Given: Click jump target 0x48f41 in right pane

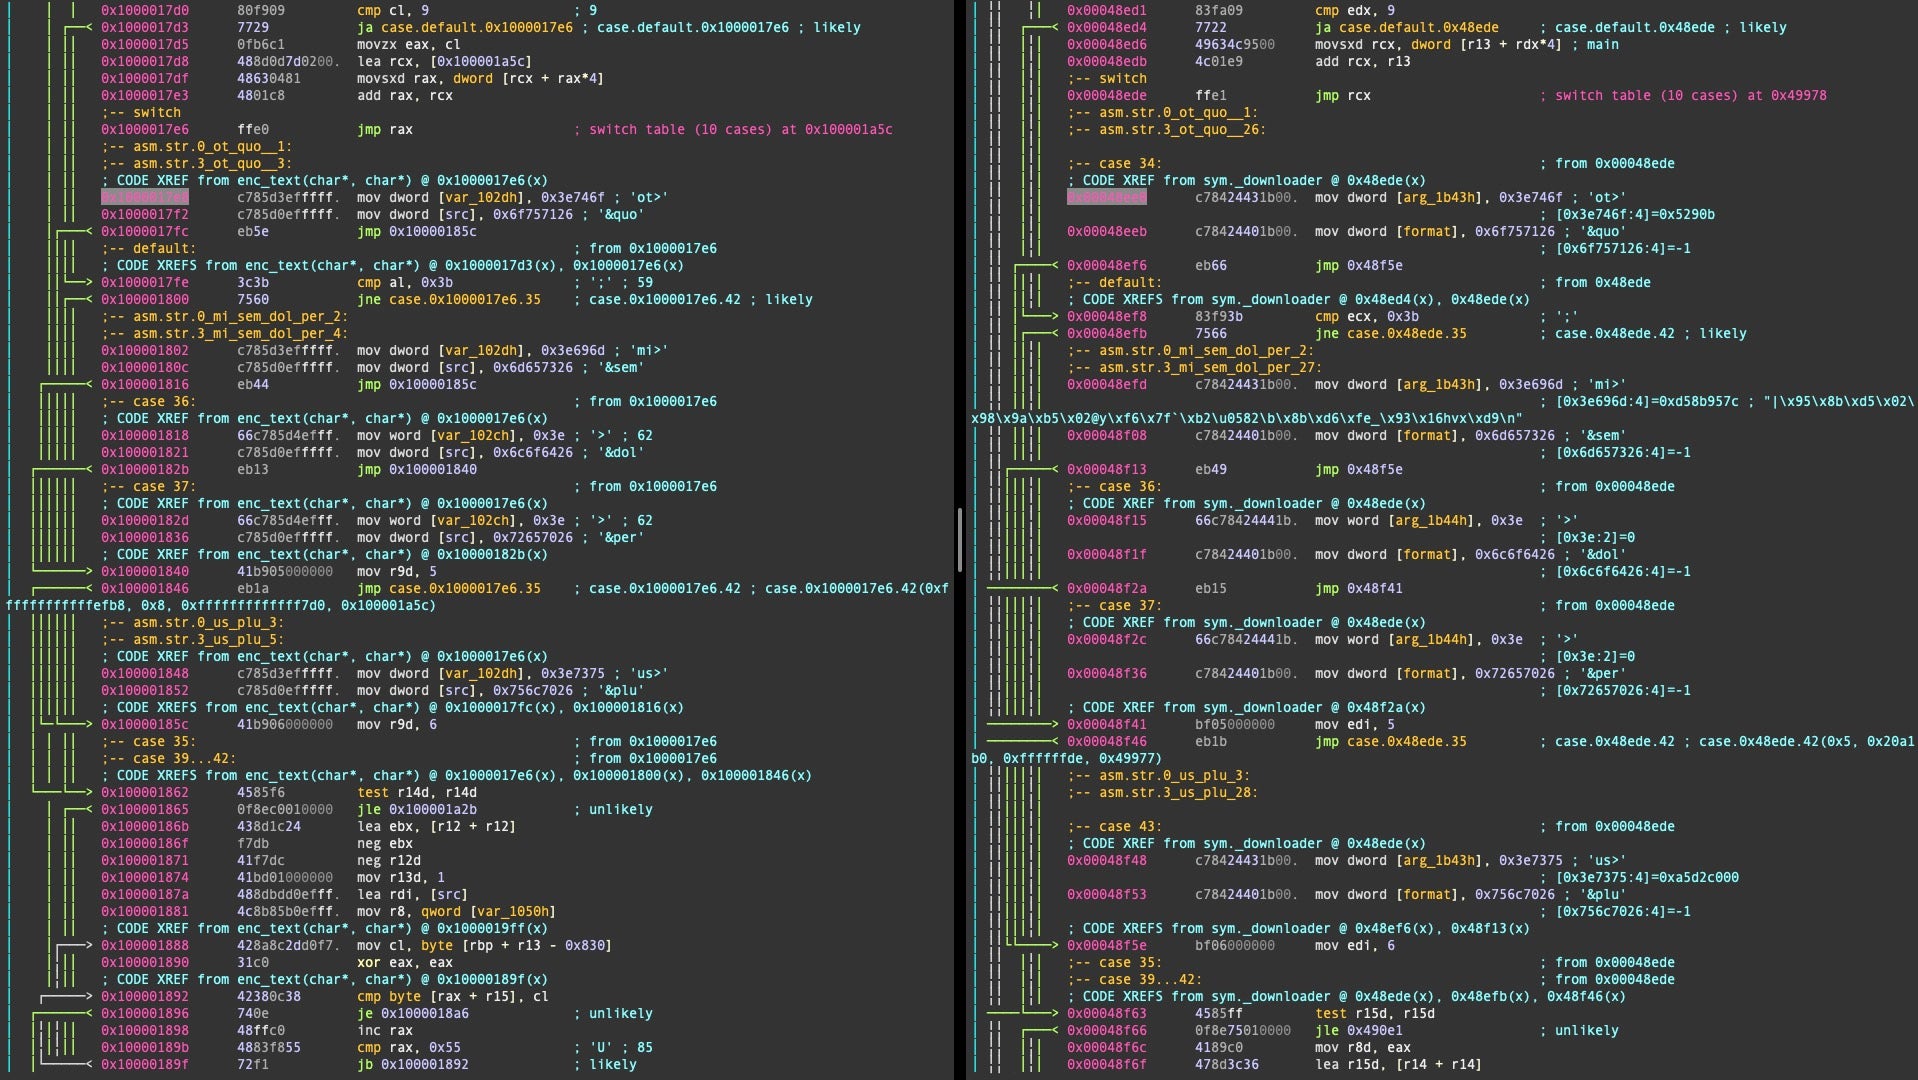Looking at the screenshot, I should [1374, 589].
